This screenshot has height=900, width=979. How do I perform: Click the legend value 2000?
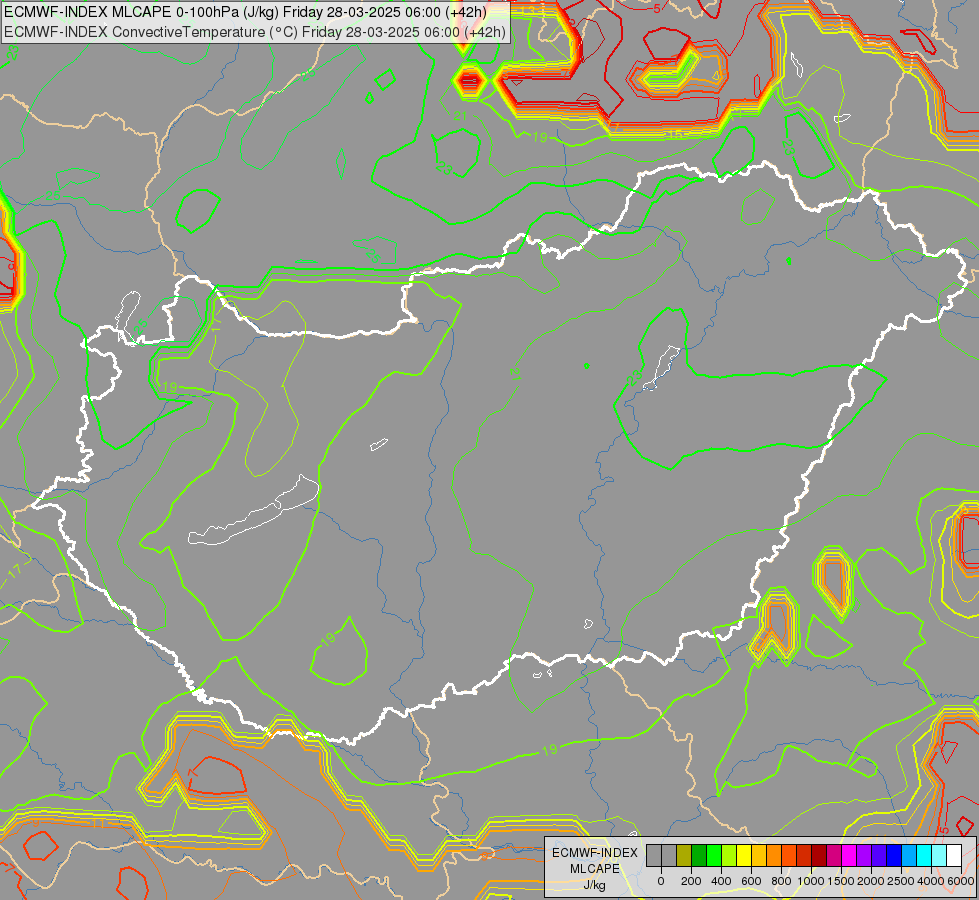click(x=871, y=881)
